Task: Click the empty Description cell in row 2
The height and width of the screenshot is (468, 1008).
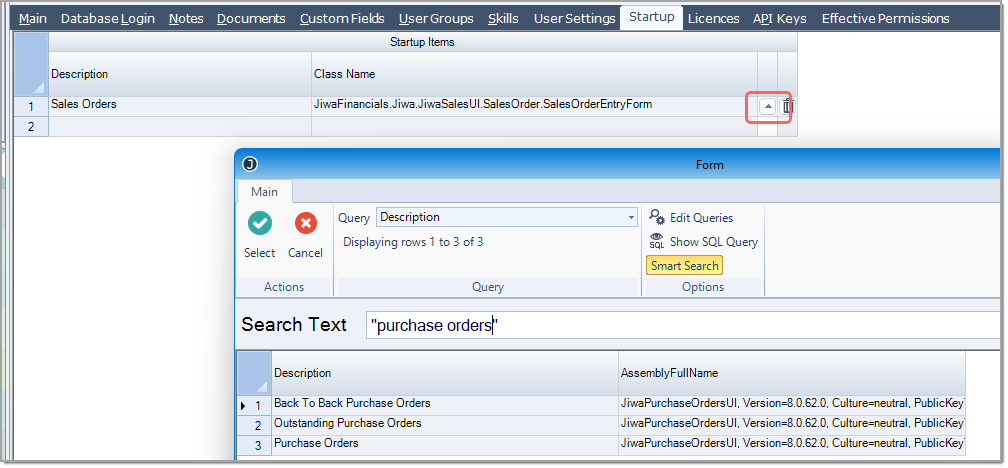Action: point(180,127)
